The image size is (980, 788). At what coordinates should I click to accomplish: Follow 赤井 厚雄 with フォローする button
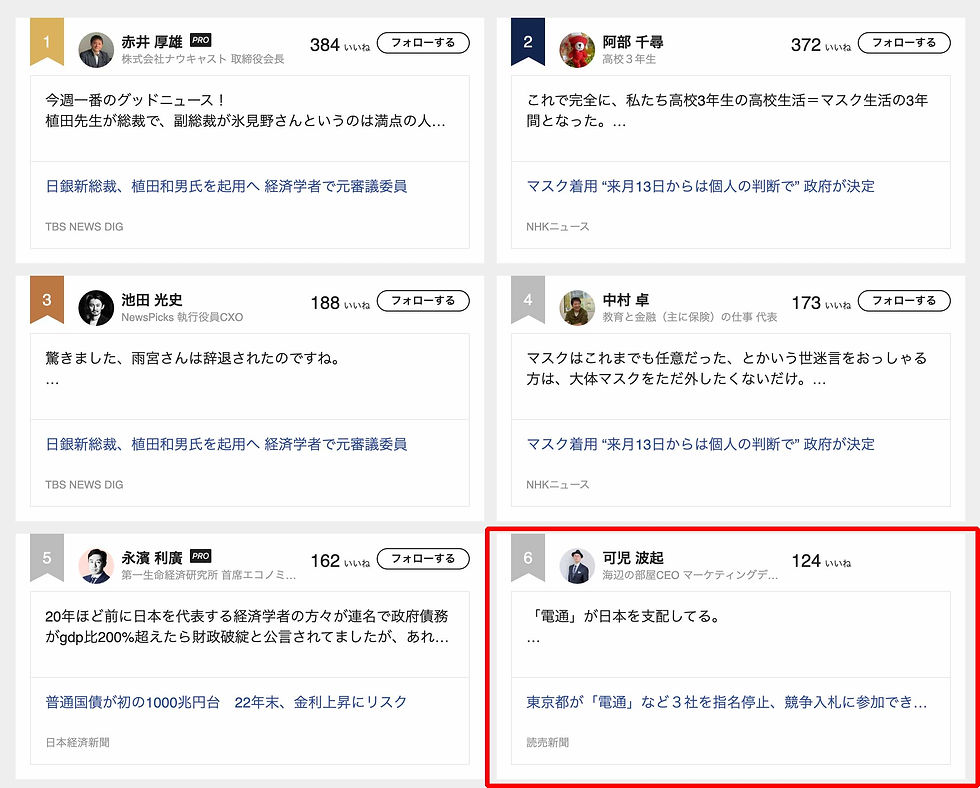[423, 42]
